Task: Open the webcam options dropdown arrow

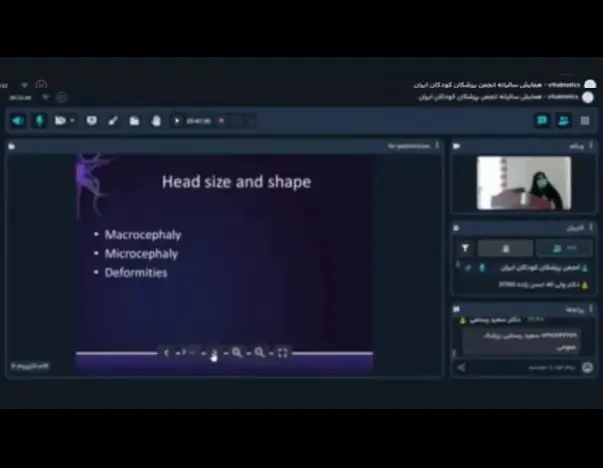Action: point(72,121)
